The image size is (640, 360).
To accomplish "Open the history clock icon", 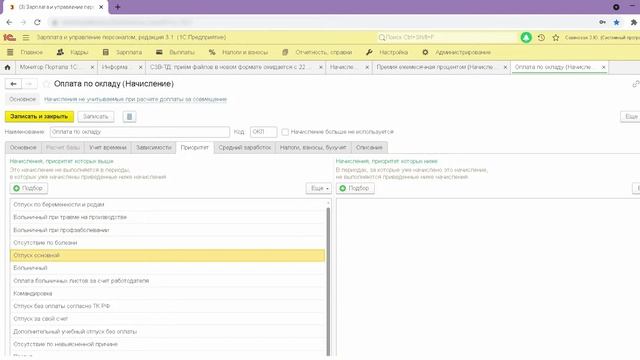I will point(541,38).
